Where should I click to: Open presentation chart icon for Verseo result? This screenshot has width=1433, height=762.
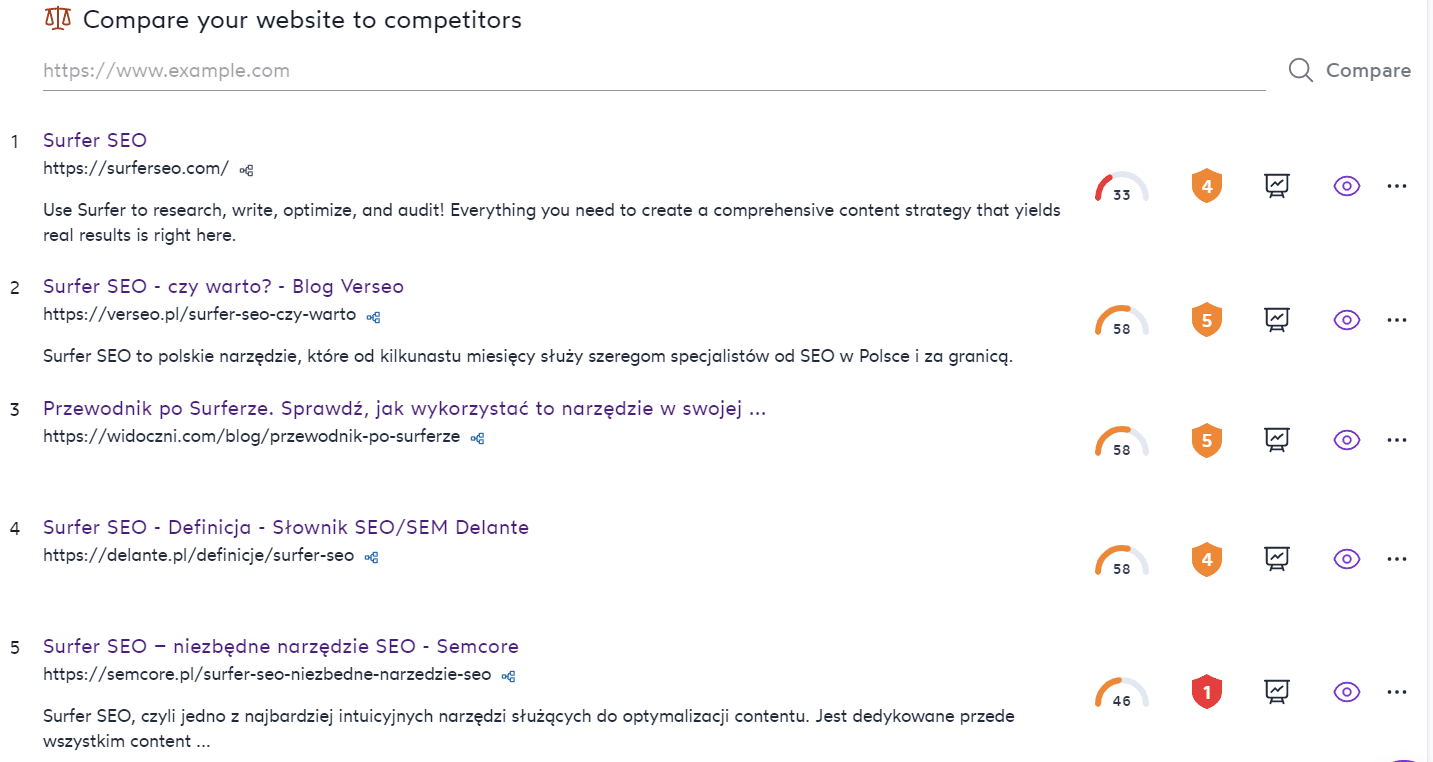tap(1276, 320)
